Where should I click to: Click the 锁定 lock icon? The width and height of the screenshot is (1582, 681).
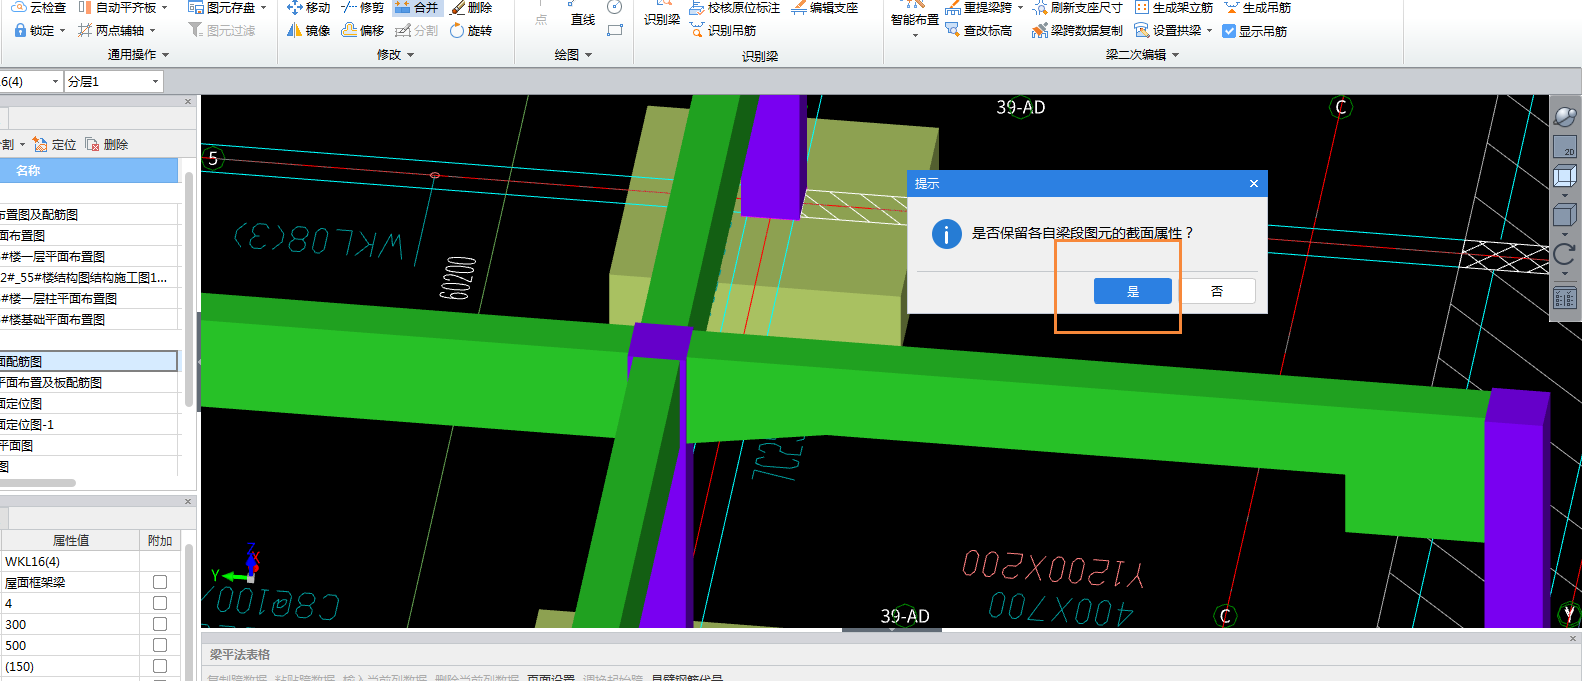pyautogui.click(x=20, y=30)
